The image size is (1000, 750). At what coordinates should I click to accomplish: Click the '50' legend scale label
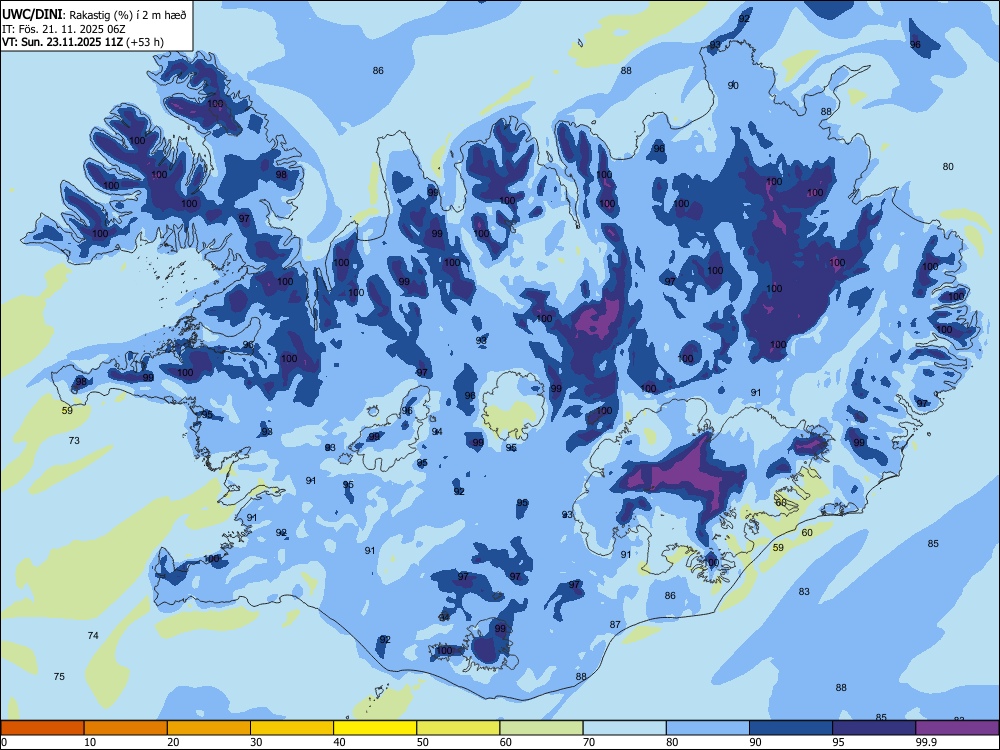coord(423,742)
